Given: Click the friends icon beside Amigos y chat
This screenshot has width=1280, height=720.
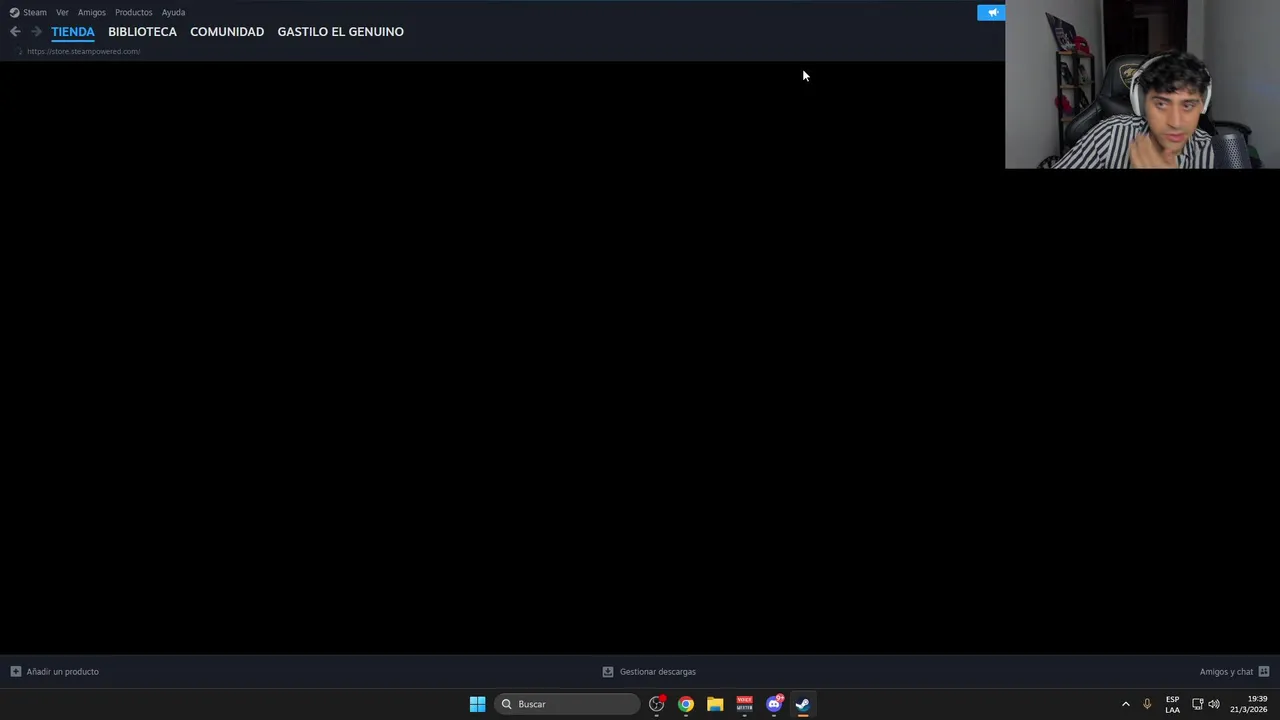Looking at the screenshot, I should (x=1264, y=672).
